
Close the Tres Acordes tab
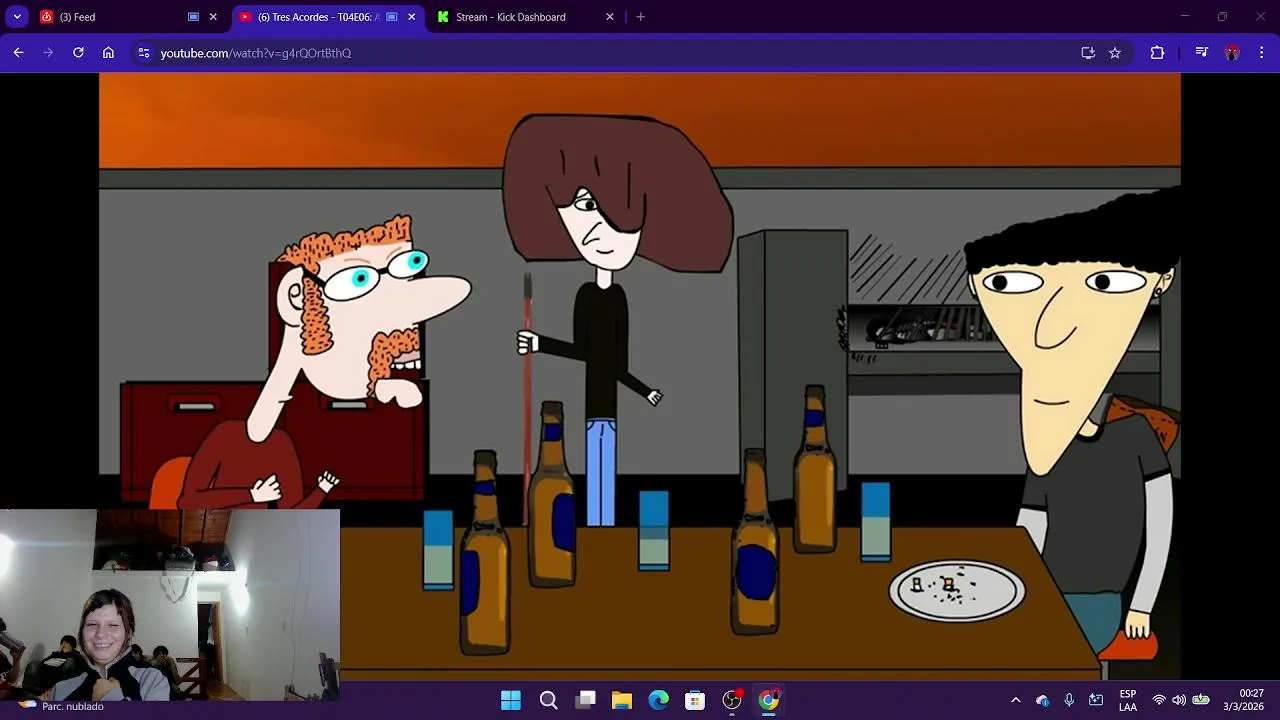411,17
